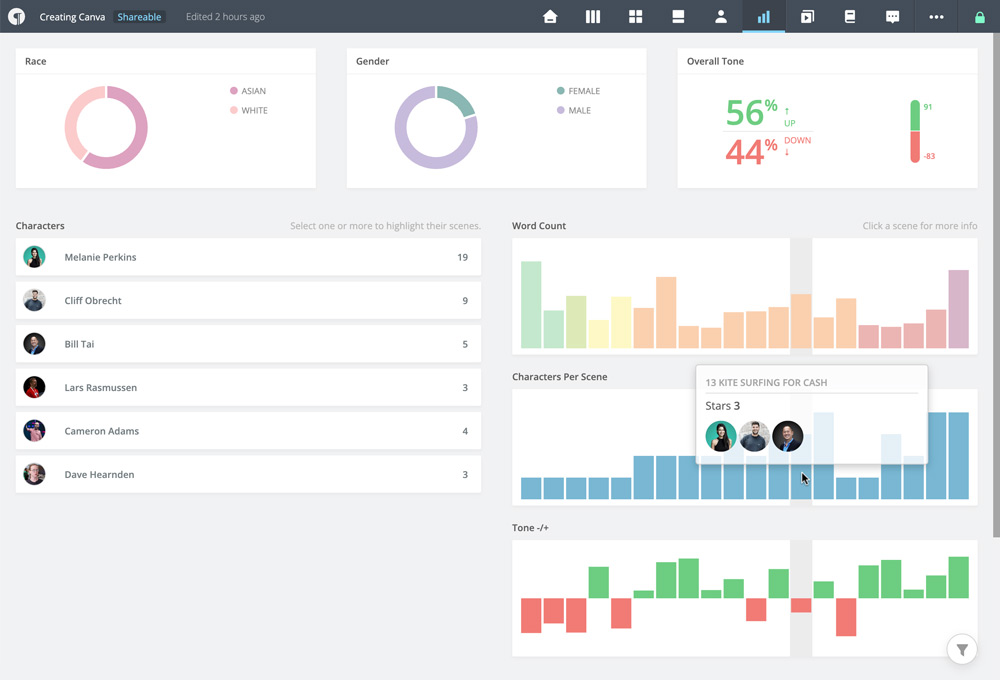Select the Cameron Adams character row
The height and width of the screenshot is (680, 1000).
[248, 431]
